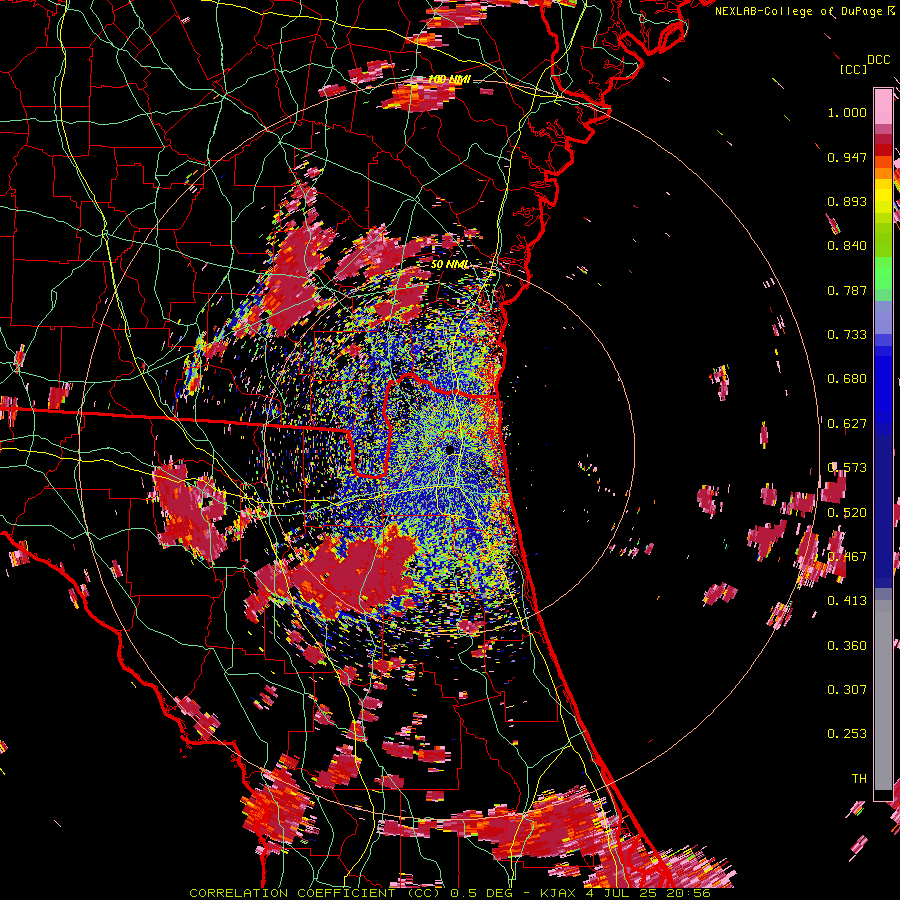Click the 50 NMI range ring label

449,265
